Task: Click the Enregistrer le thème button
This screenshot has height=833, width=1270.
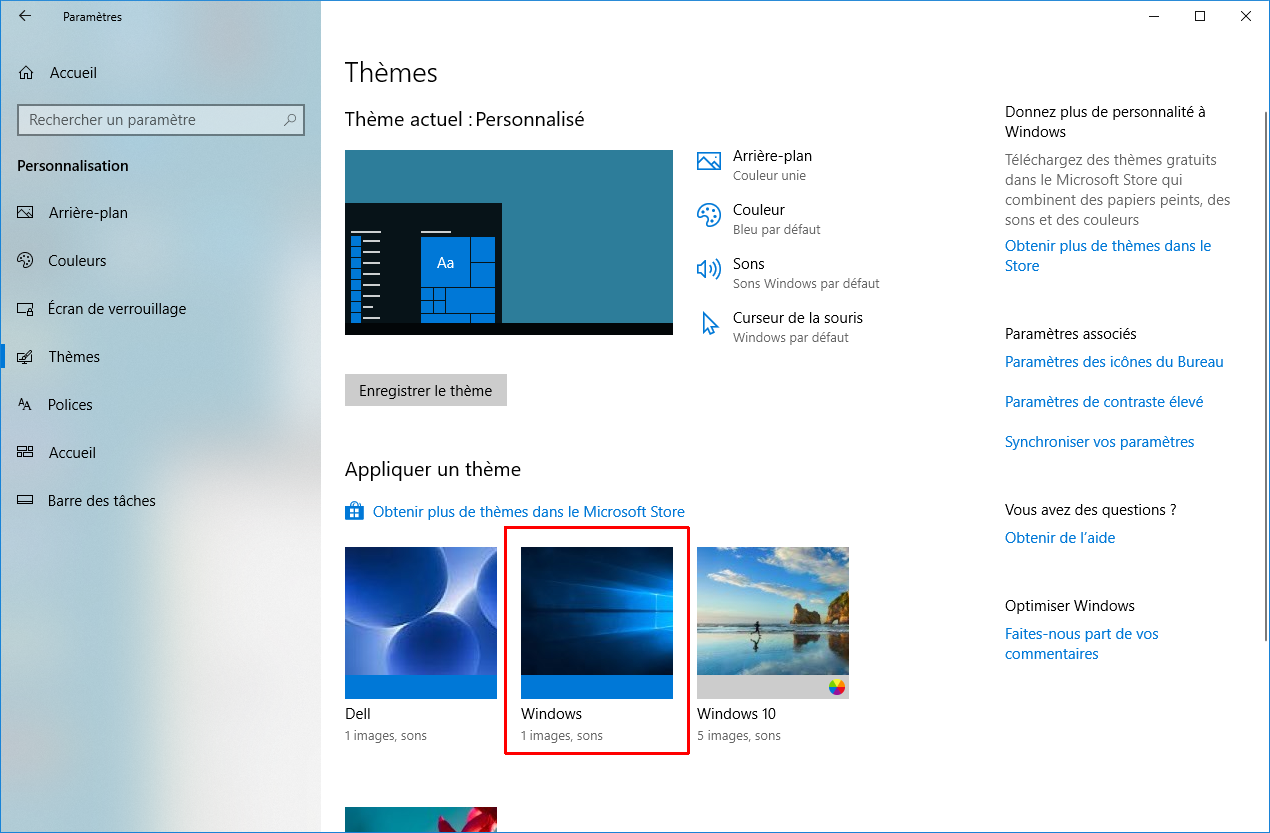Action: click(426, 391)
